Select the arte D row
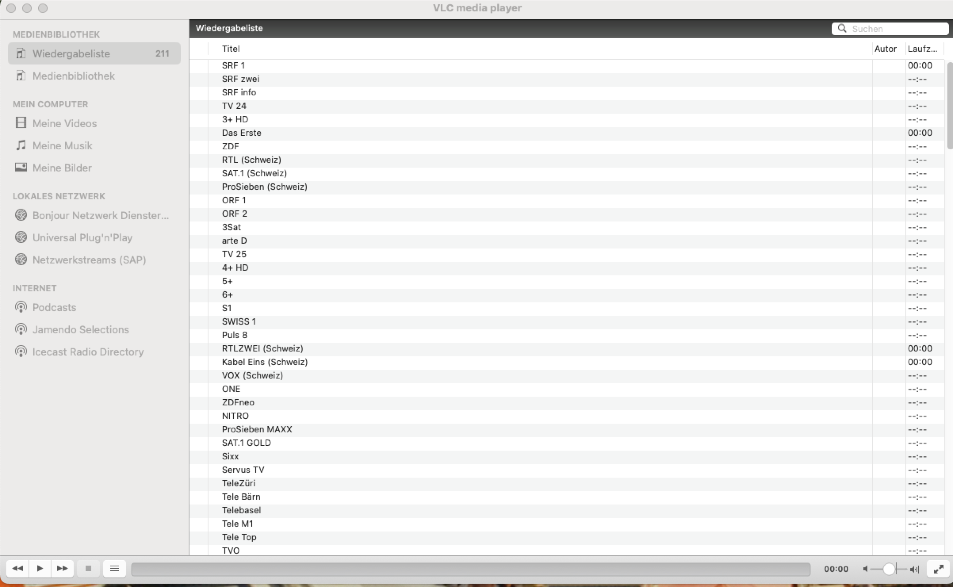The image size is (953, 587). coord(567,241)
